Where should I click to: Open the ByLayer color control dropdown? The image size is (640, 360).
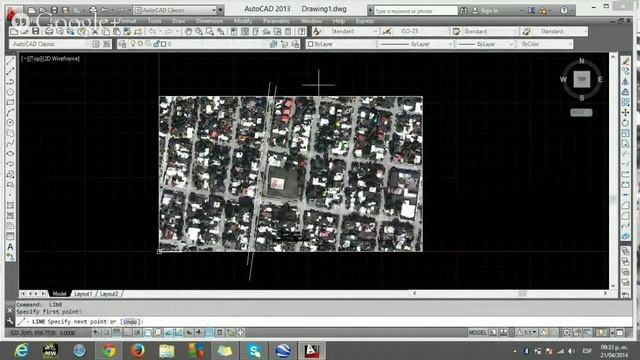pyautogui.click(x=341, y=44)
